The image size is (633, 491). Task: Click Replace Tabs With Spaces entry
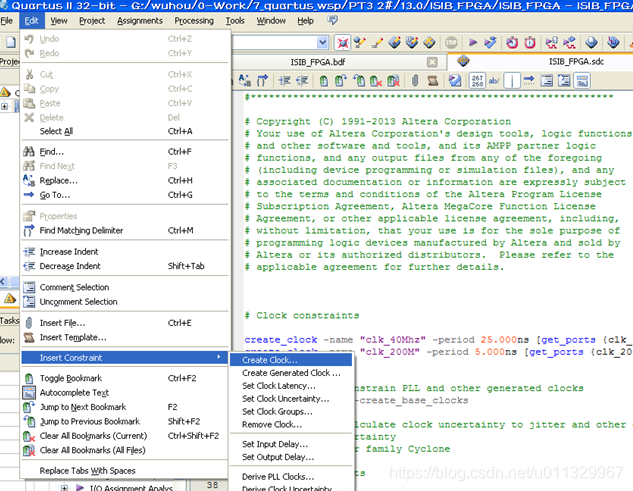pos(125,470)
